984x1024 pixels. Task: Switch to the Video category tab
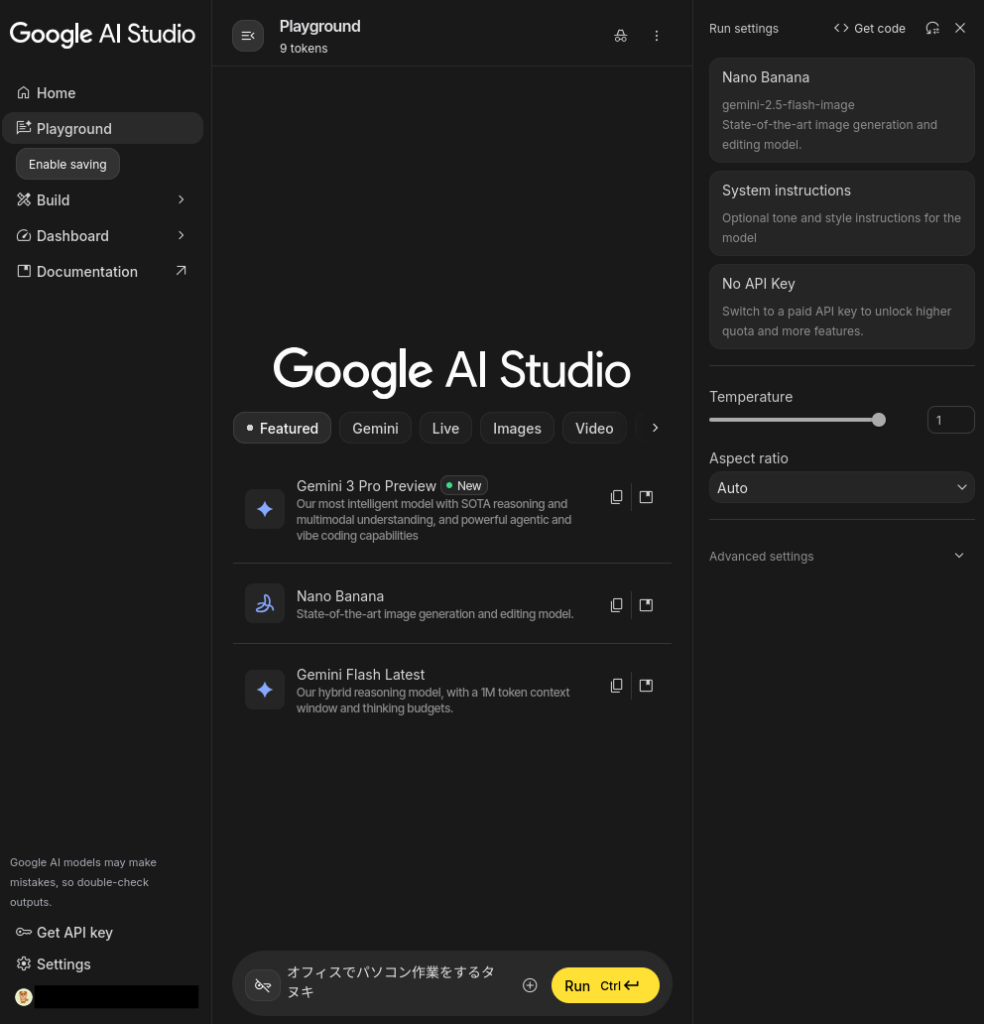[x=594, y=428]
